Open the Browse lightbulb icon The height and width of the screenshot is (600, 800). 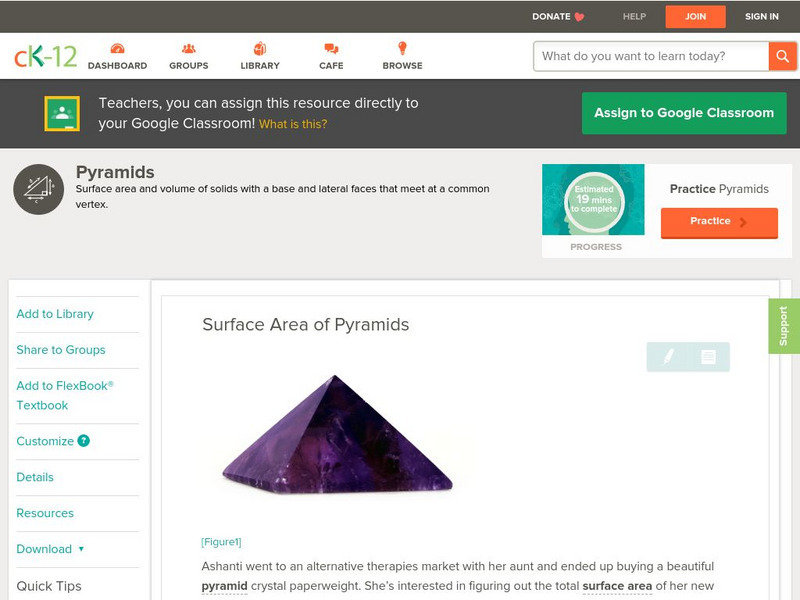pyautogui.click(x=402, y=49)
